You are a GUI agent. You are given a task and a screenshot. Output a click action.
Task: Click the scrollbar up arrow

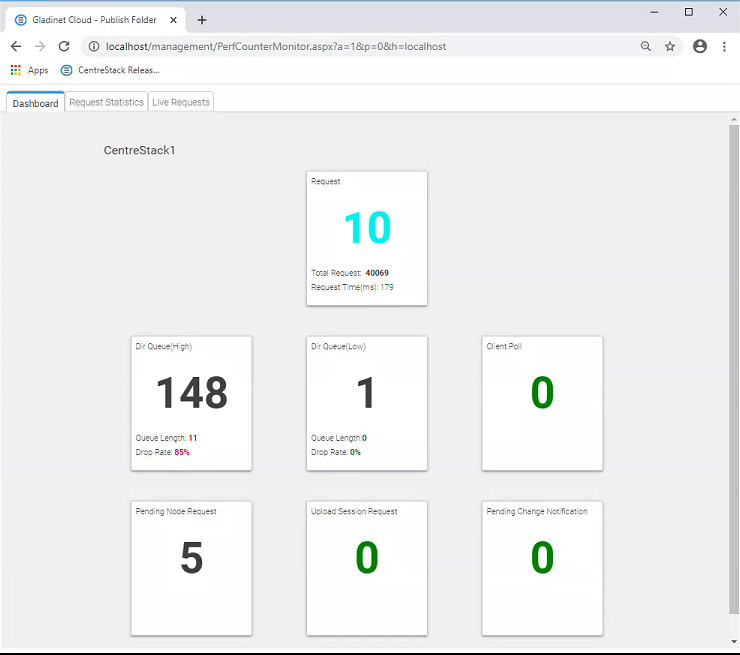point(734,120)
